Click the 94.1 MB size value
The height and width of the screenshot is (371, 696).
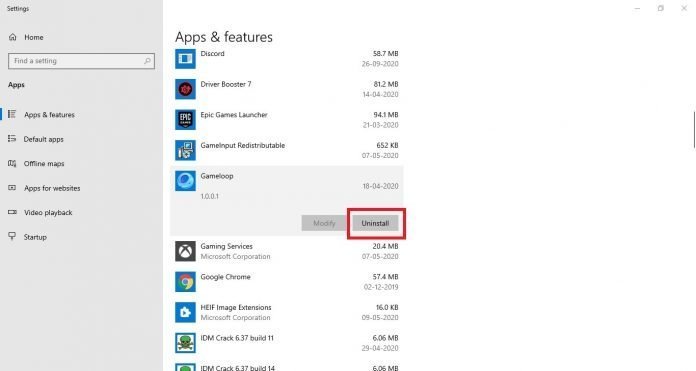pos(385,114)
